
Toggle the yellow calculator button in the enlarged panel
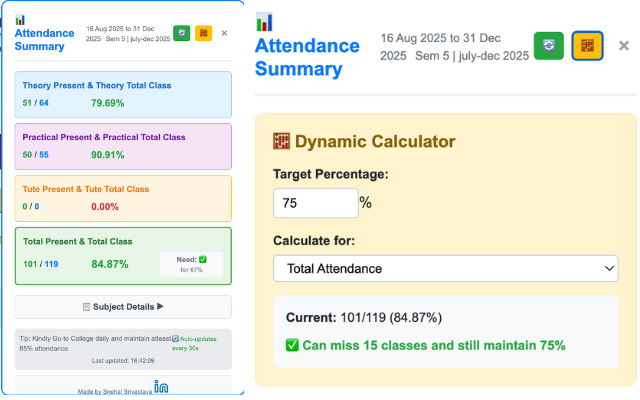[587, 46]
